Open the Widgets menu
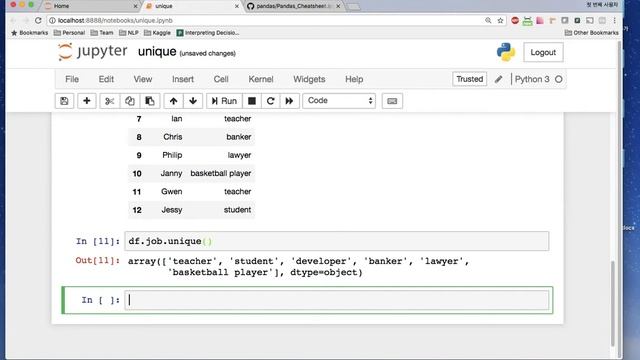The width and height of the screenshot is (640, 360). (x=309, y=79)
